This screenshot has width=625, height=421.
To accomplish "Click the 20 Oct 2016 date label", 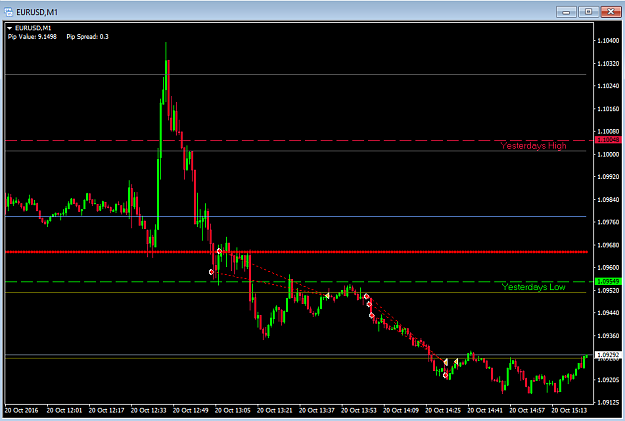I will (22, 410).
